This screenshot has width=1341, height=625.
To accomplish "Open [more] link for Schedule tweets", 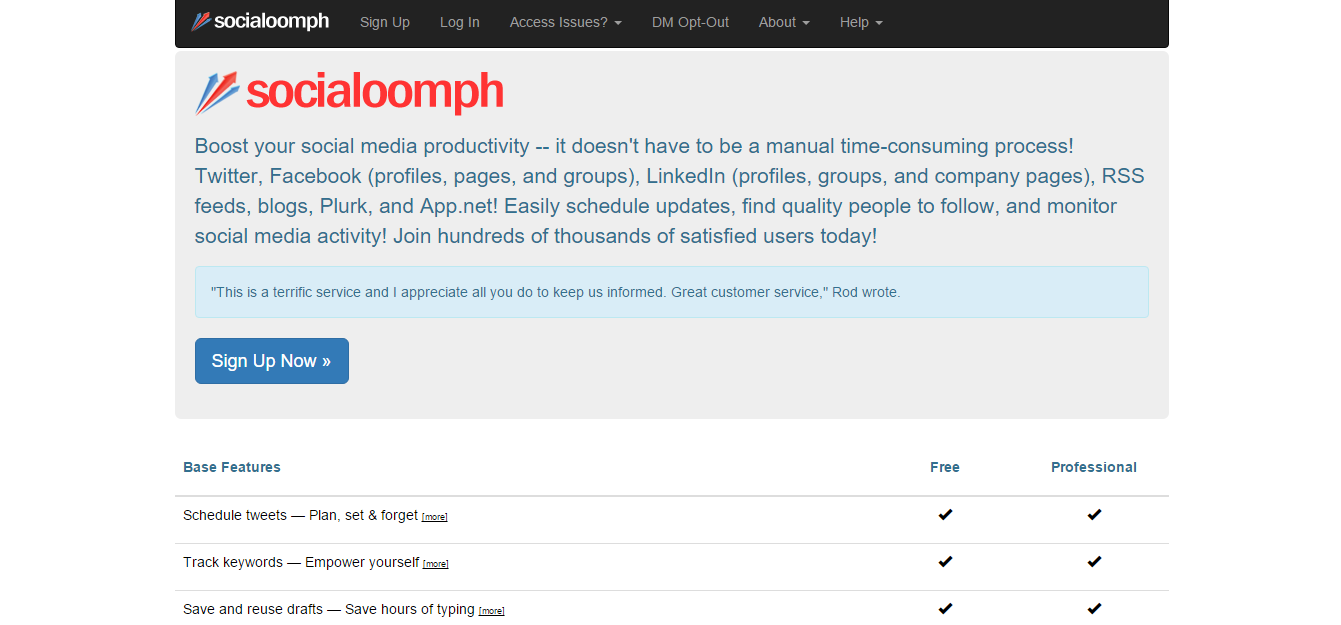I will [435, 517].
